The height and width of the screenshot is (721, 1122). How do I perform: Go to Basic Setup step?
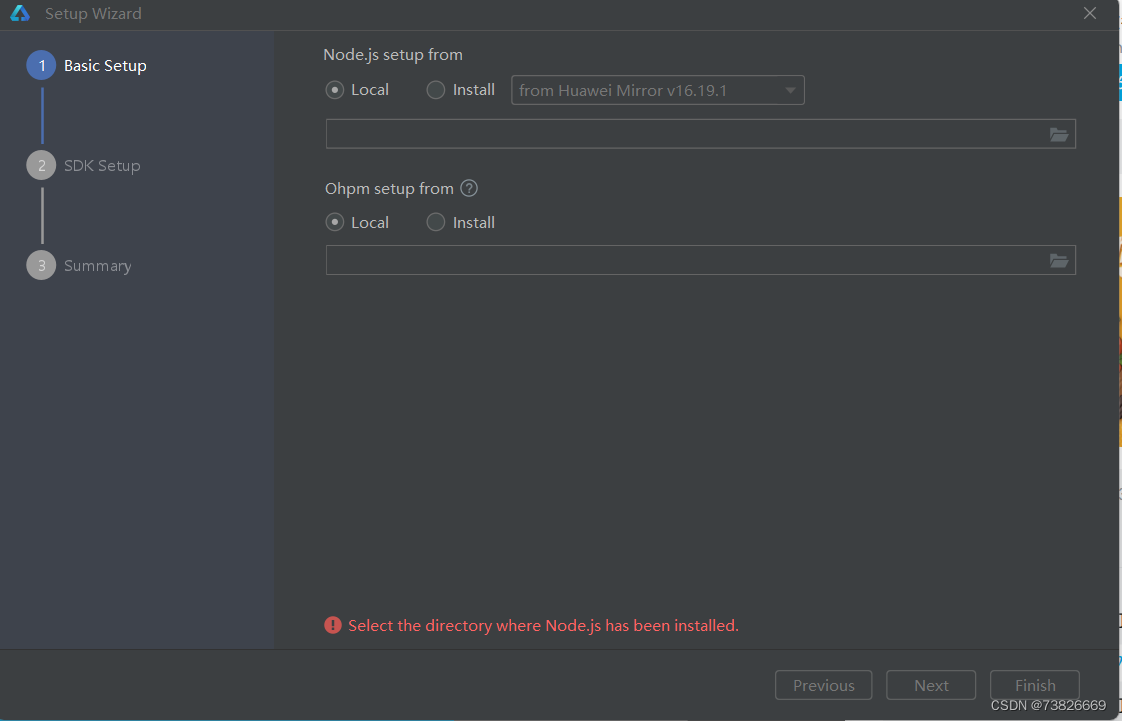87,66
